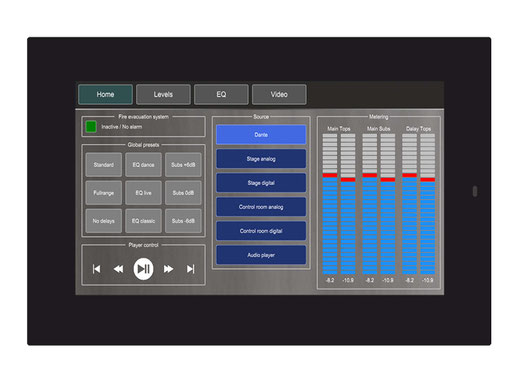Apply the EQ classic preset
The width and height of the screenshot is (519, 381).
tap(143, 221)
